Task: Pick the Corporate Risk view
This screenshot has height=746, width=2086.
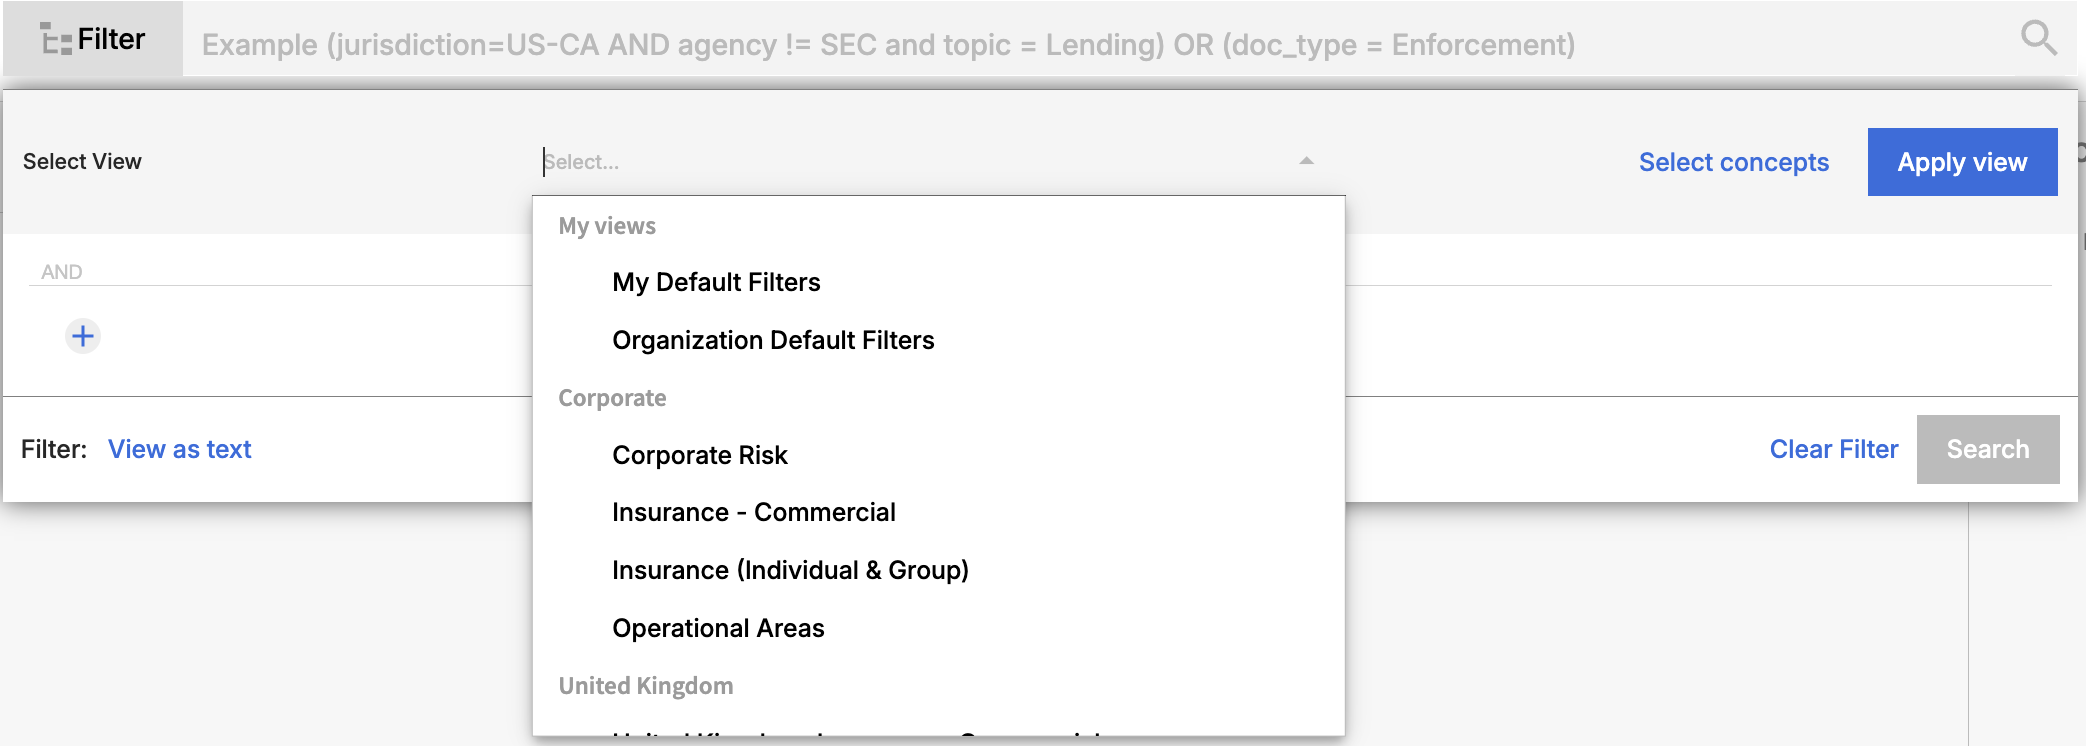Action: tap(700, 456)
